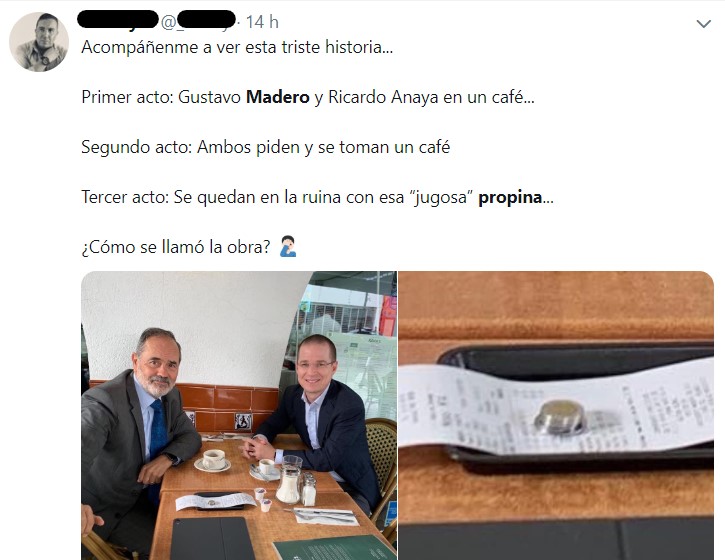Click the question ¿Cómo se llamó la obra?
725x560 pixels.
(x=176, y=247)
